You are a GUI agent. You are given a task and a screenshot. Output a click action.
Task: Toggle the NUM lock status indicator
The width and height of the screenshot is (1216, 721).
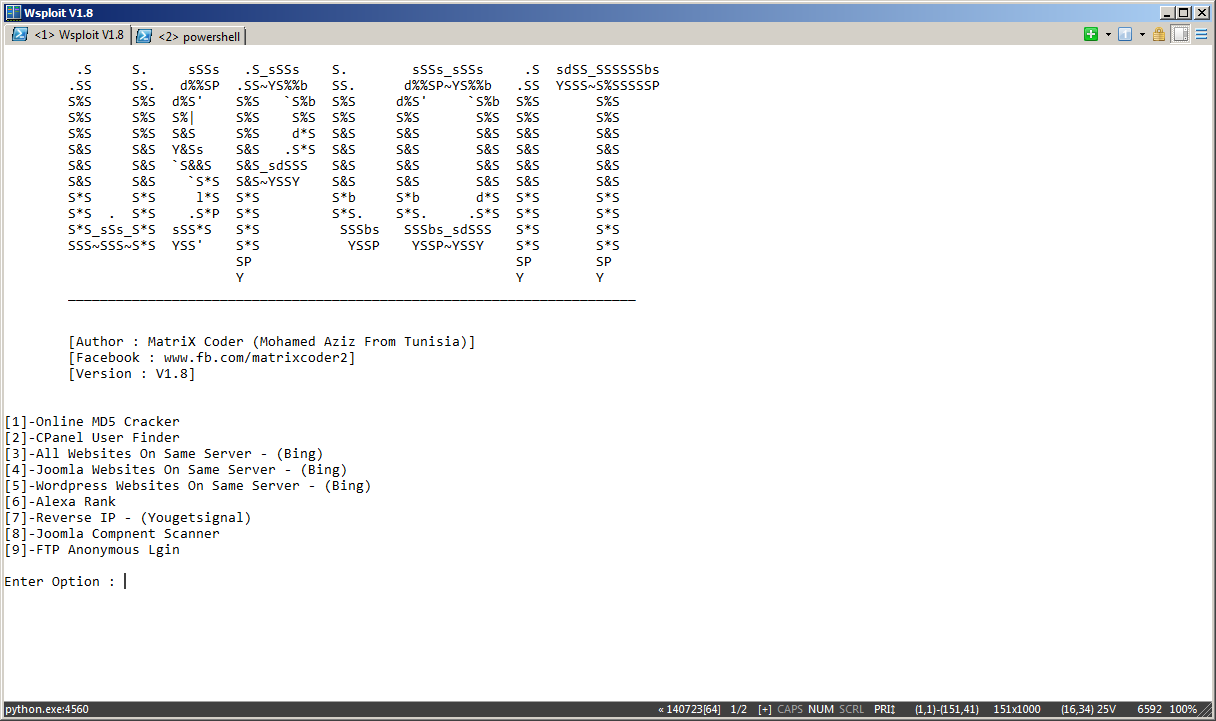[820, 709]
